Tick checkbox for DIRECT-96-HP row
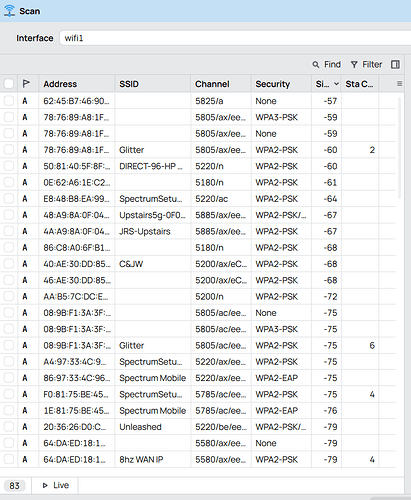 click(9, 166)
